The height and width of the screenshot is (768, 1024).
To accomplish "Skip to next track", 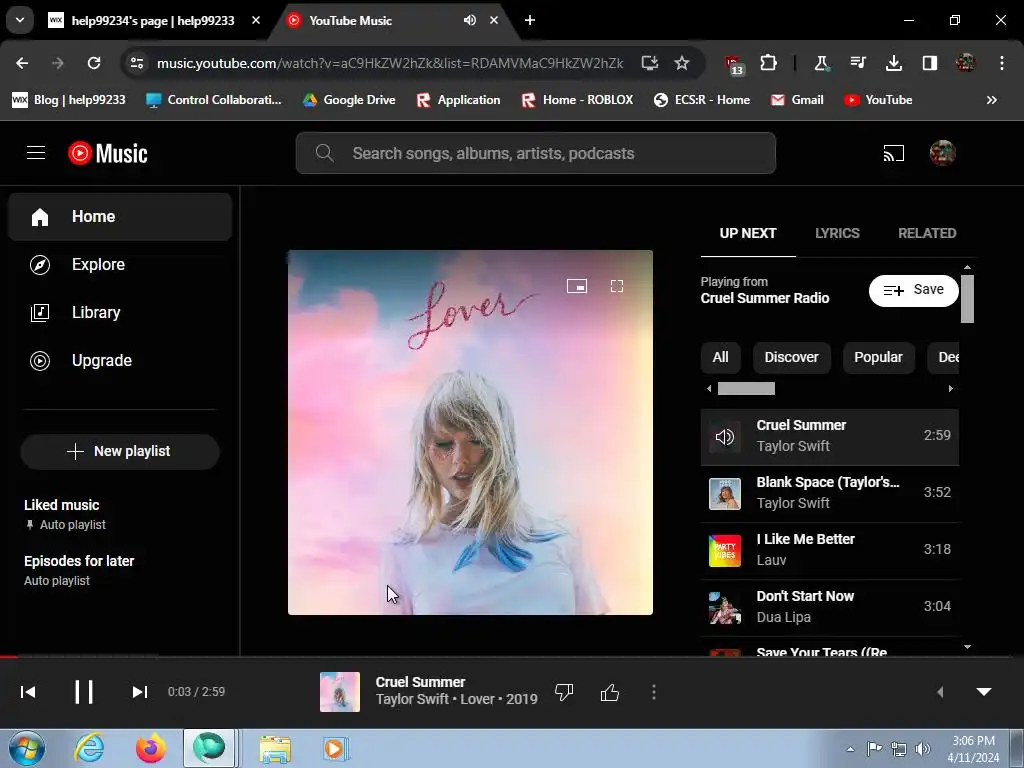I will (x=139, y=692).
